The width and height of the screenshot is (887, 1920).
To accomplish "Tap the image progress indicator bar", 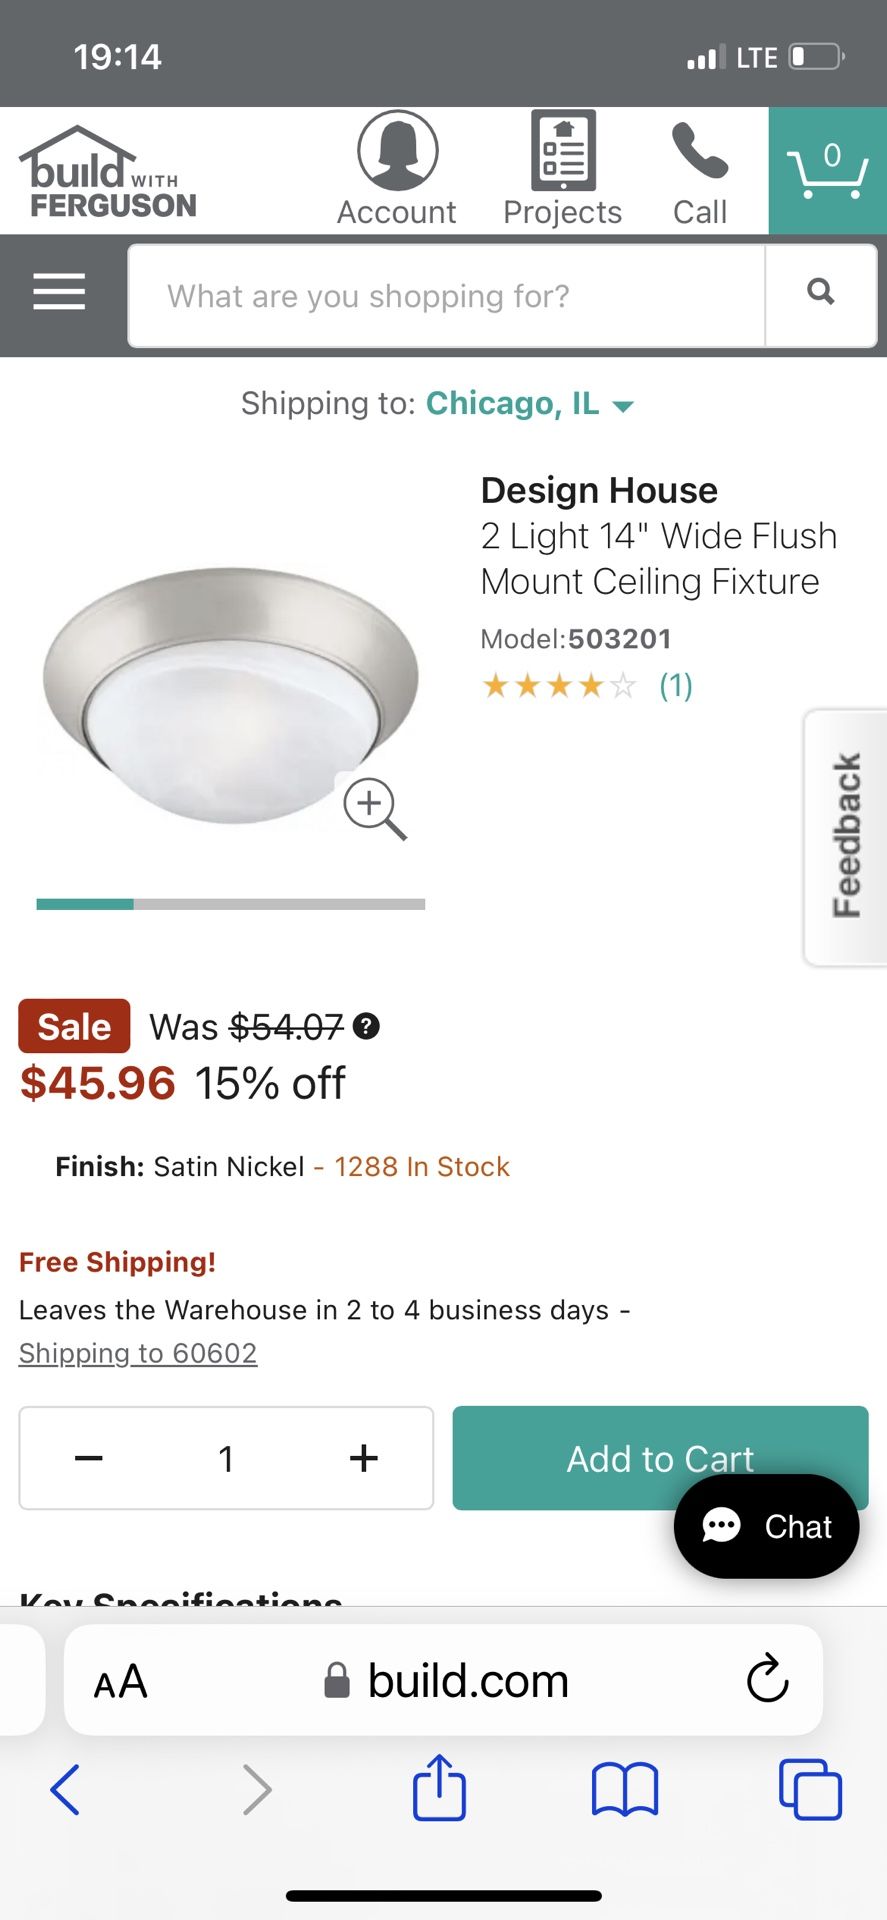I will pyautogui.click(x=230, y=903).
